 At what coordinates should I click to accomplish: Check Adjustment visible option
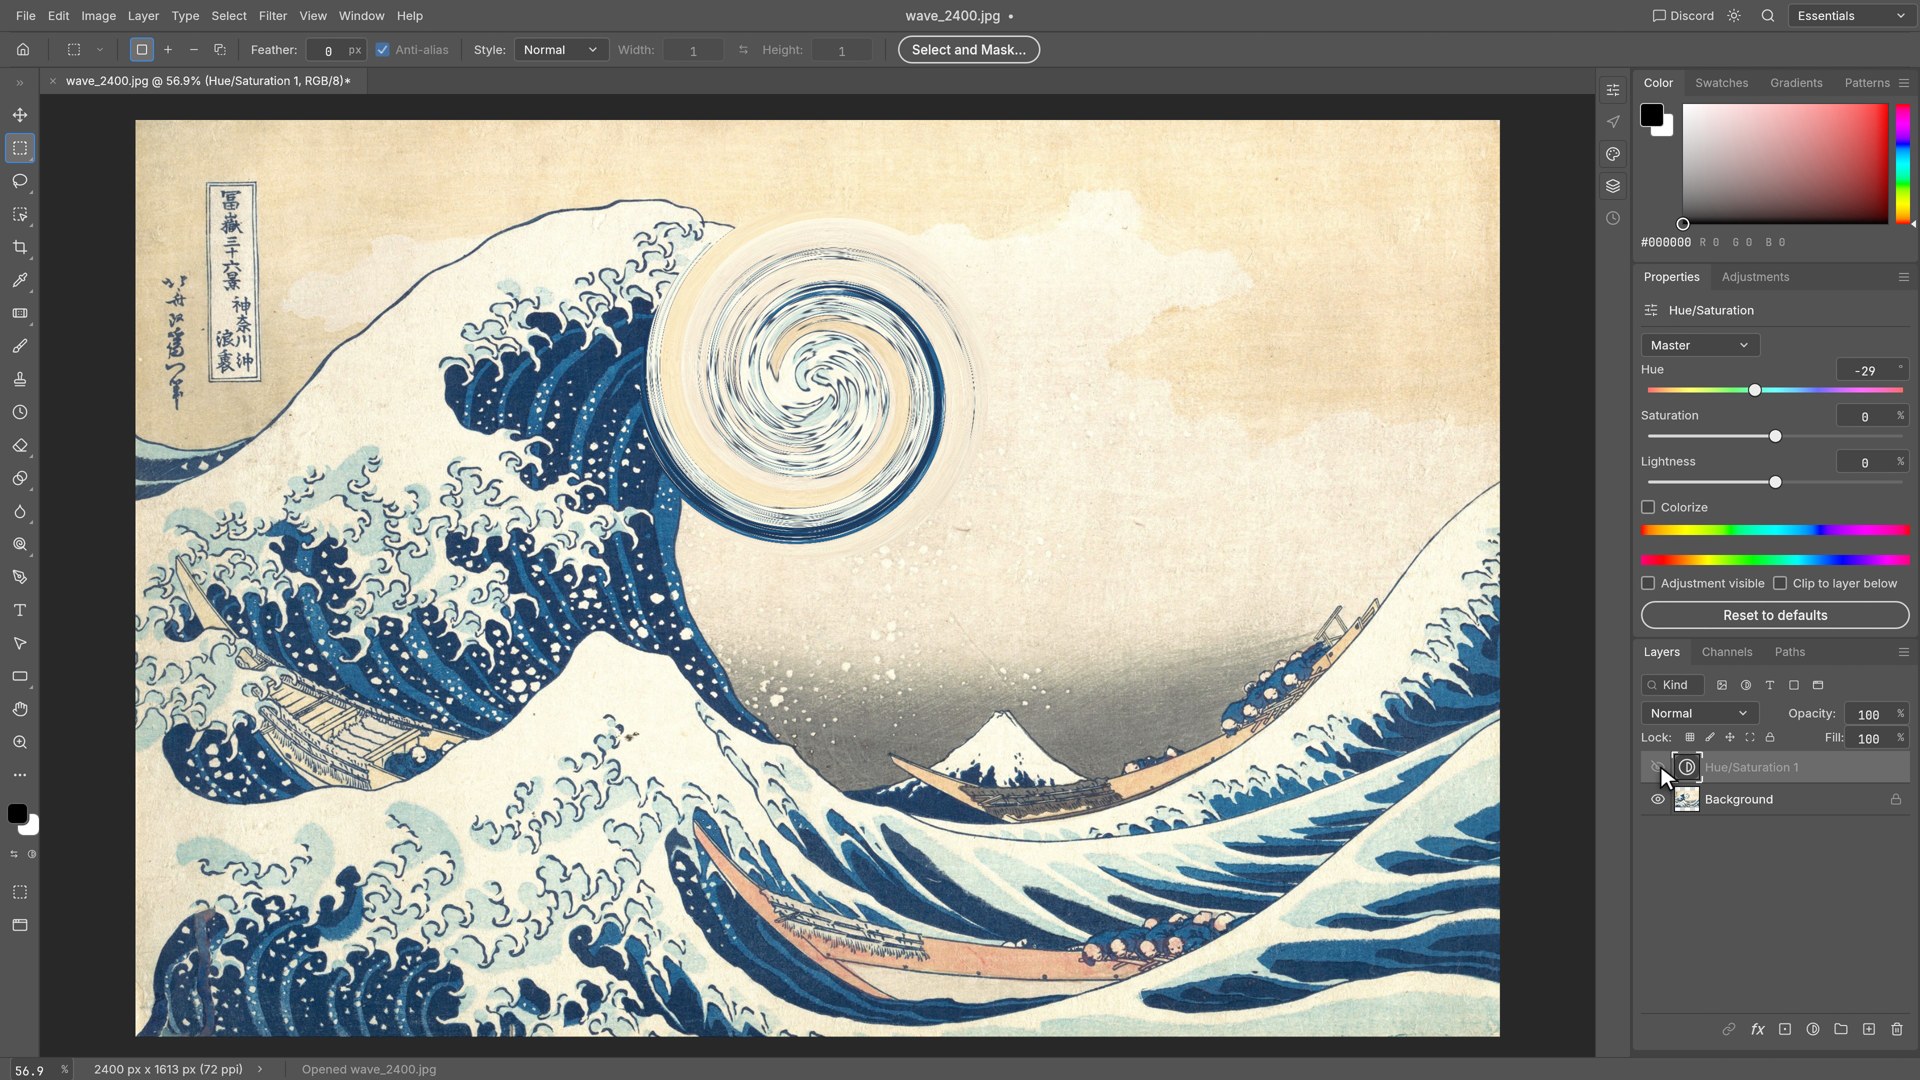coord(1648,583)
